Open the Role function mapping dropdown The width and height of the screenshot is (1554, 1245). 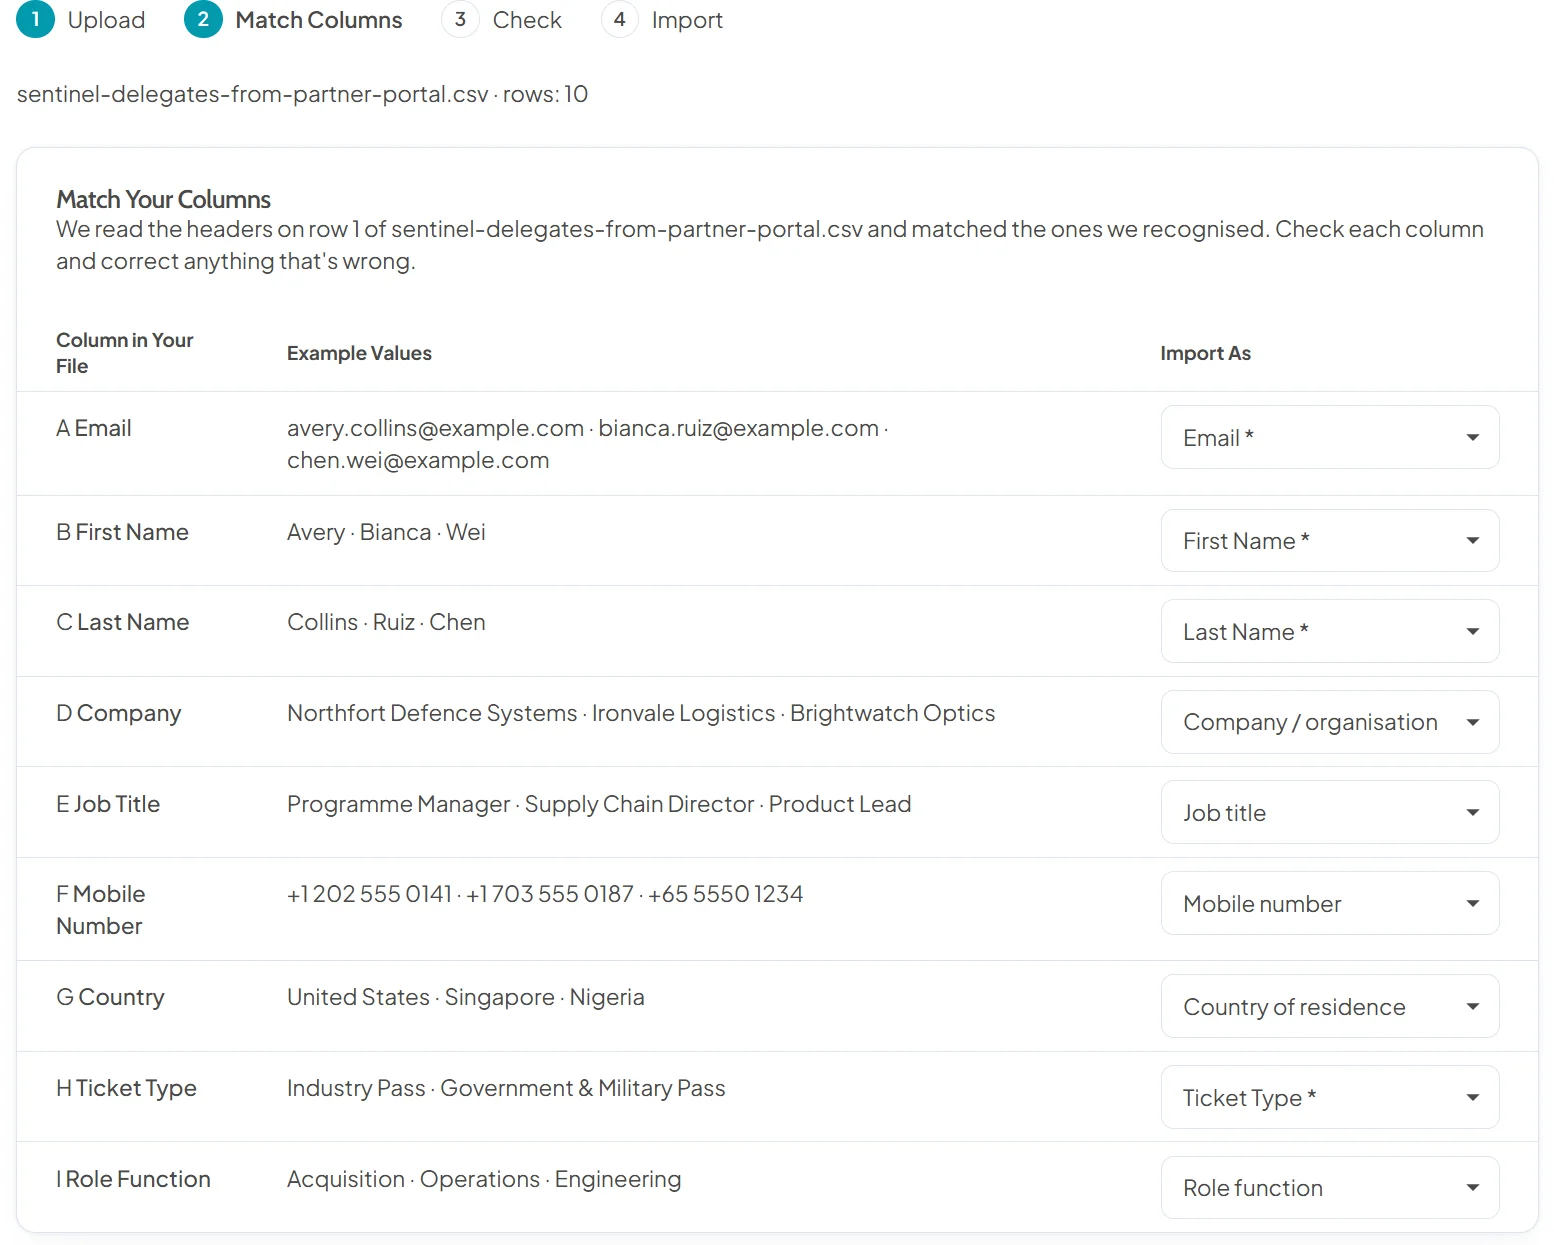point(1329,1187)
